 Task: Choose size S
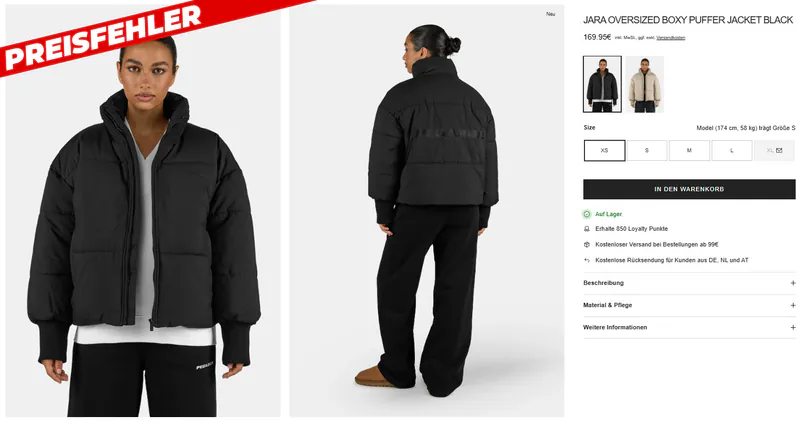pyautogui.click(x=647, y=151)
